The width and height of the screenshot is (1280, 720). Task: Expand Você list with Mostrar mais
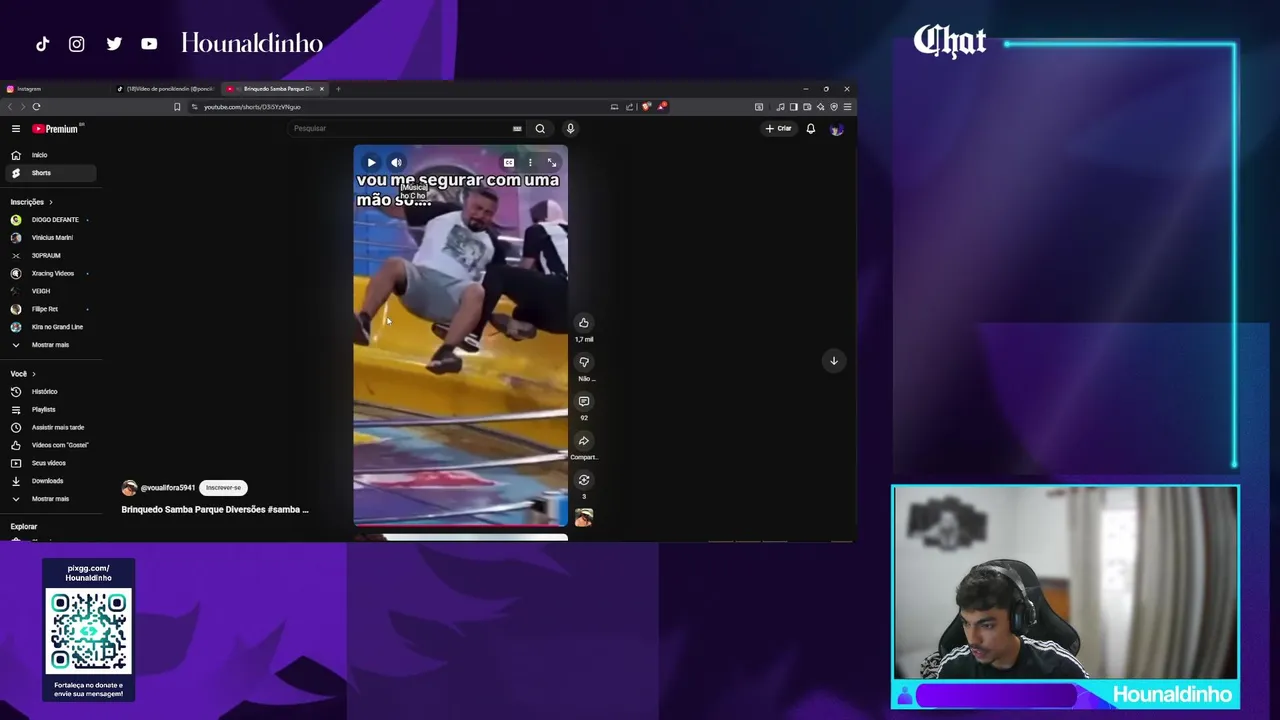pos(49,499)
